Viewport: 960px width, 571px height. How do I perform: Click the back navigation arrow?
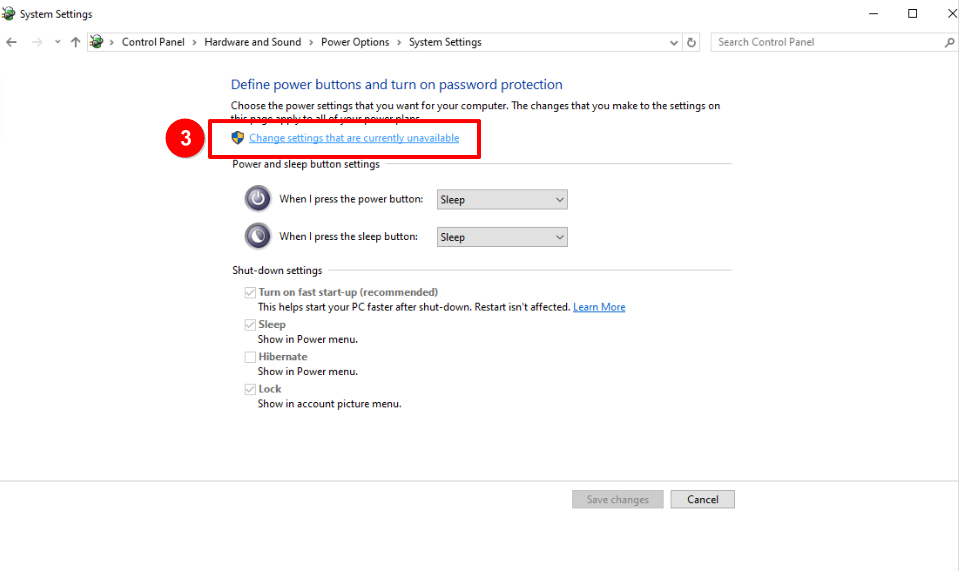[11, 42]
